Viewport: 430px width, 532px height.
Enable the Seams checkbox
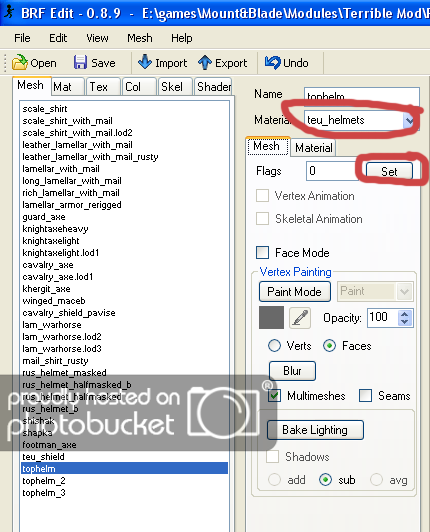pos(366,396)
